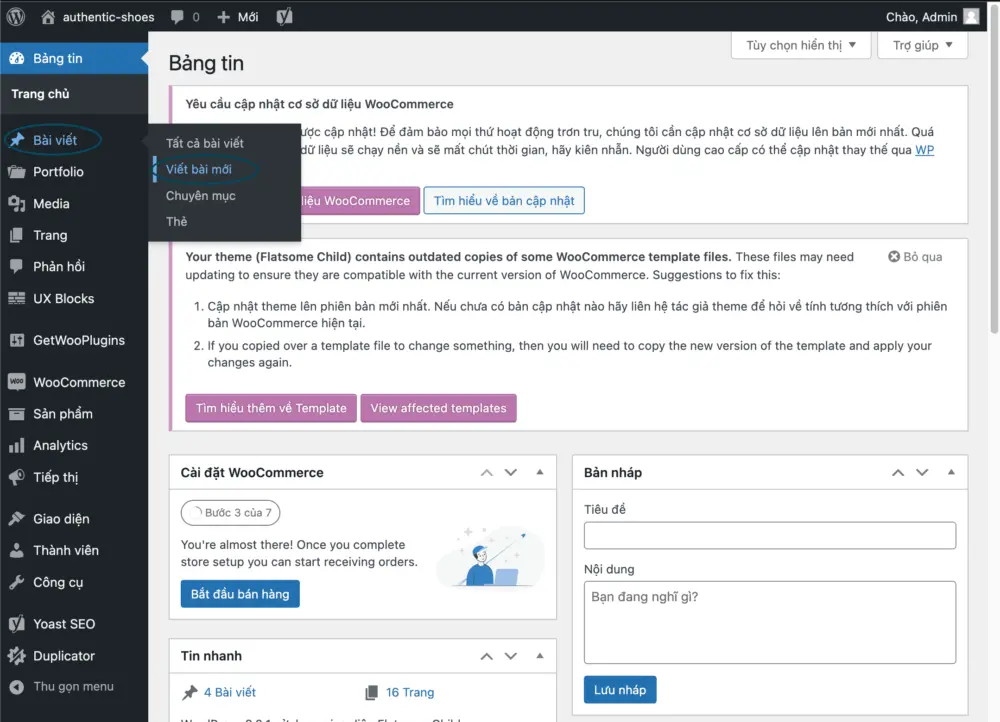This screenshot has height=722, width=1000.
Task: Open the comments bubble icon in admin bar
Action: point(177,17)
